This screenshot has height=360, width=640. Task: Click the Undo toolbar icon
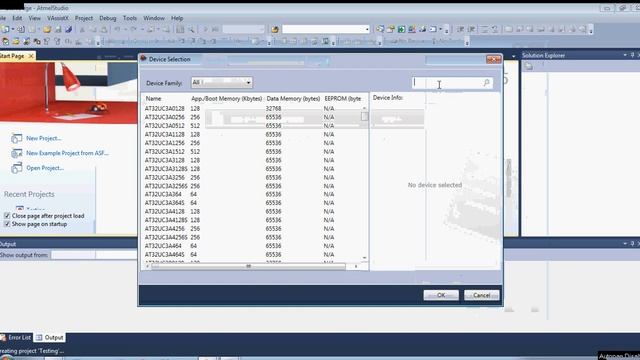(x=118, y=29)
